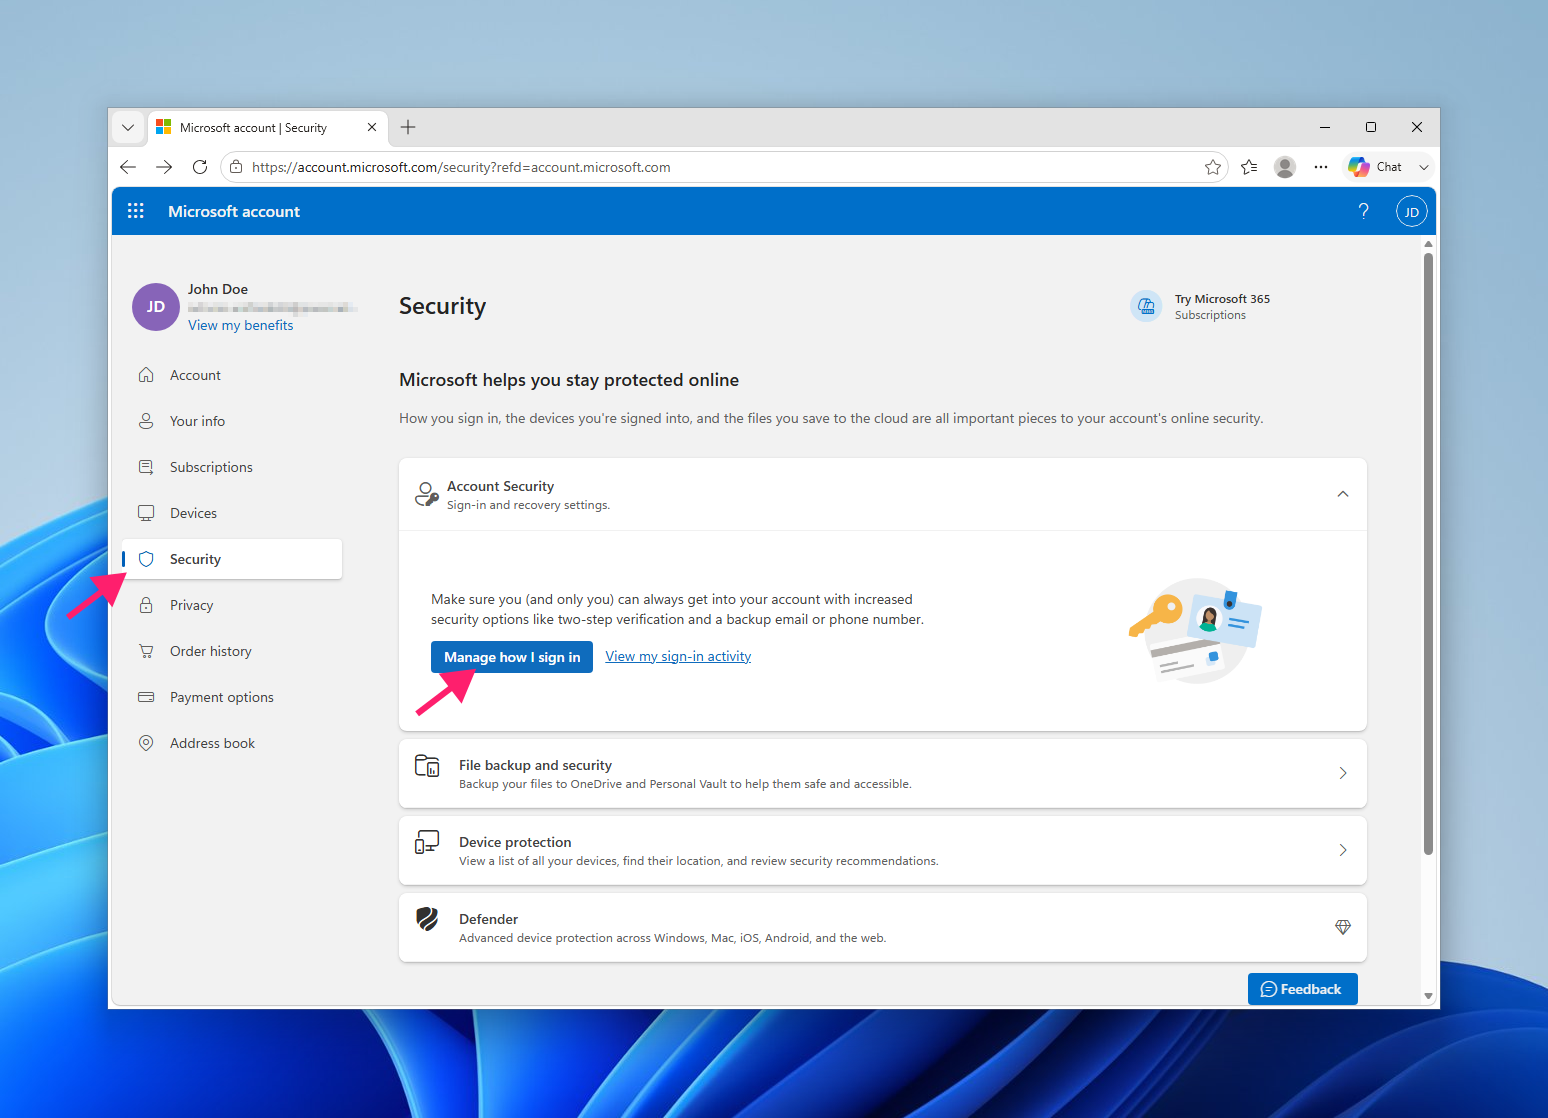Open the favorites list icon
The image size is (1548, 1118).
(1249, 167)
